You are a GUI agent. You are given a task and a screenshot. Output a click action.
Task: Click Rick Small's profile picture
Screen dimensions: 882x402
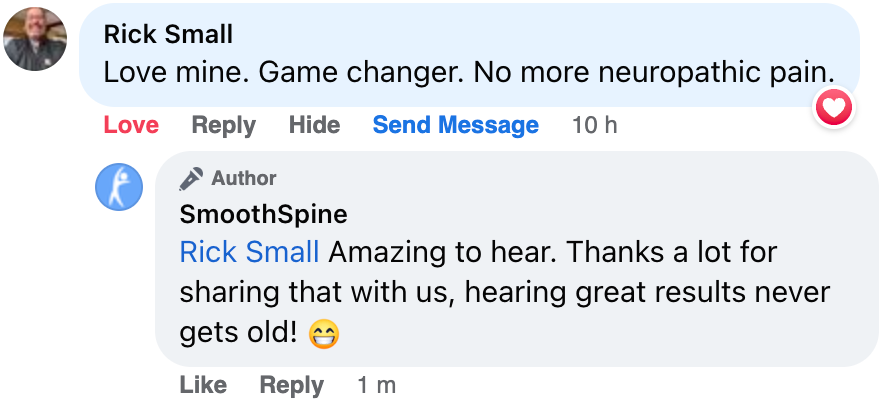tap(35, 37)
